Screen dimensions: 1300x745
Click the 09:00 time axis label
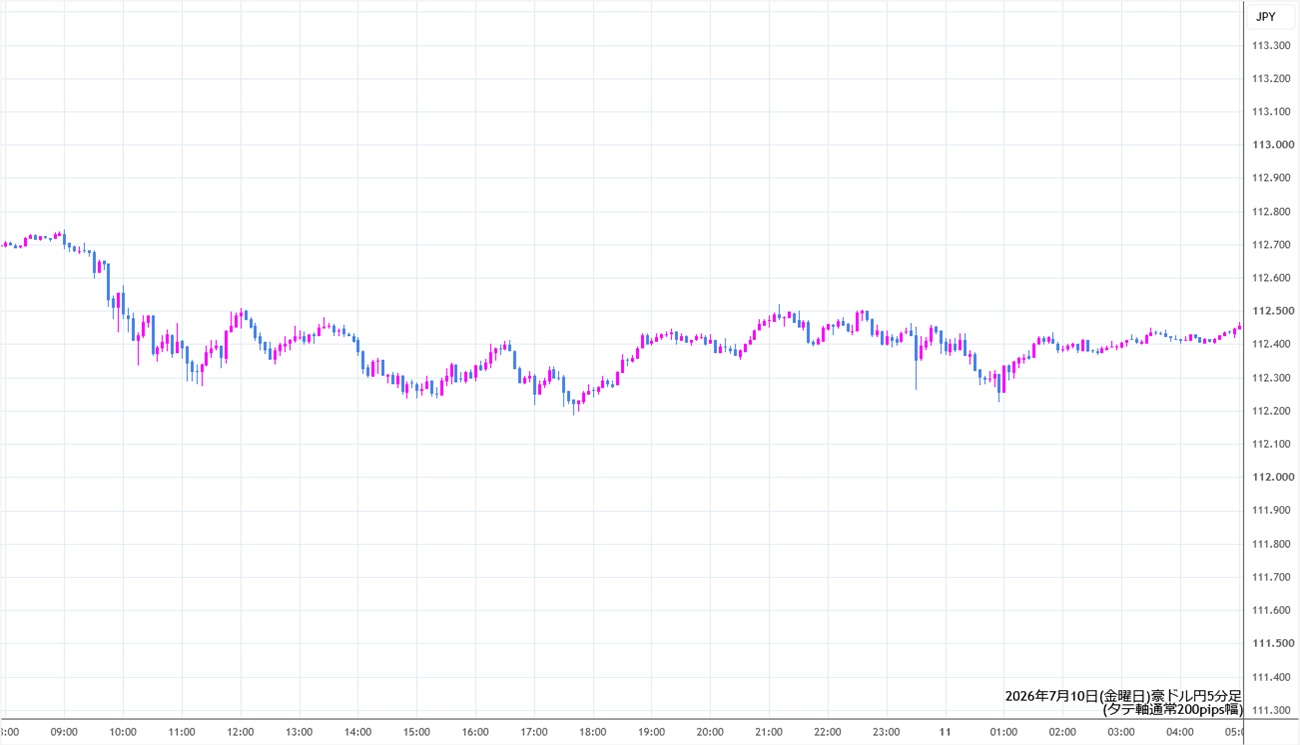pos(64,732)
